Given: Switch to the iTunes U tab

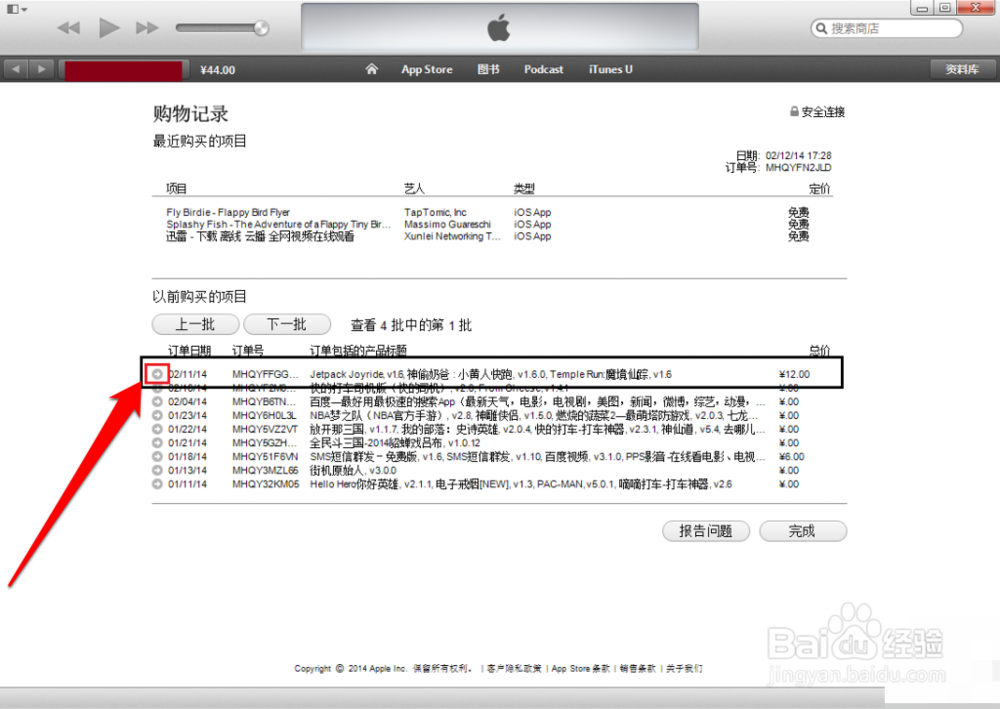Looking at the screenshot, I should tap(610, 69).
